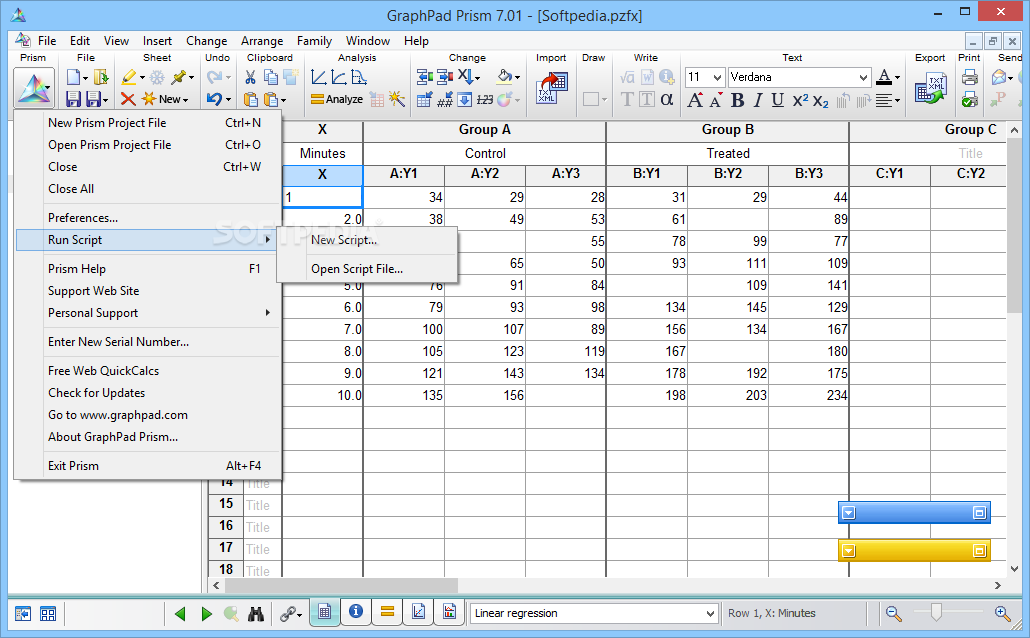Click the fill color paint bucket icon
This screenshot has width=1030, height=638.
[x=504, y=77]
